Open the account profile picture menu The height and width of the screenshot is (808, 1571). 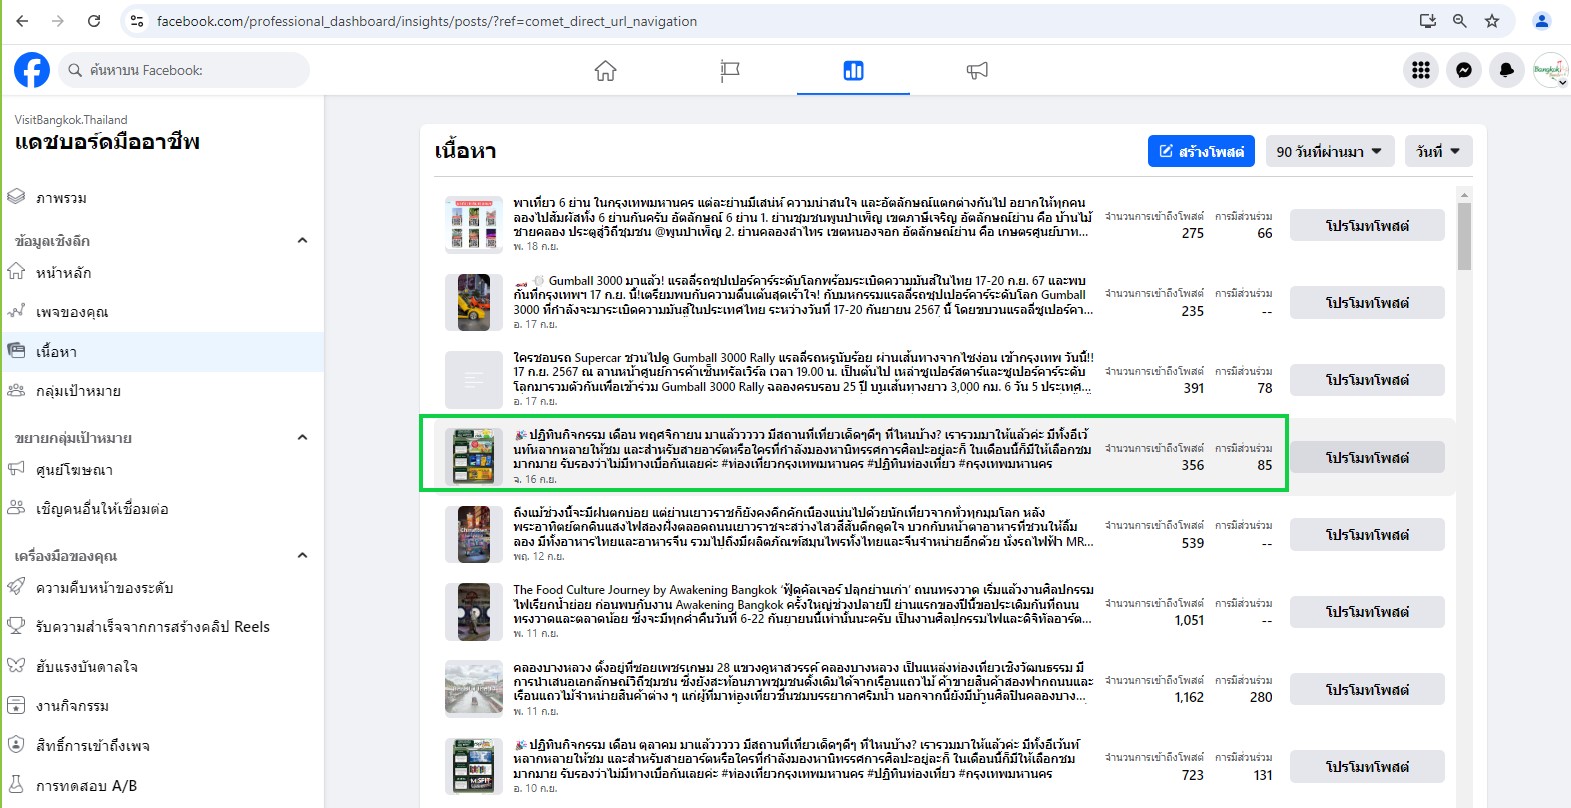[x=1549, y=70]
